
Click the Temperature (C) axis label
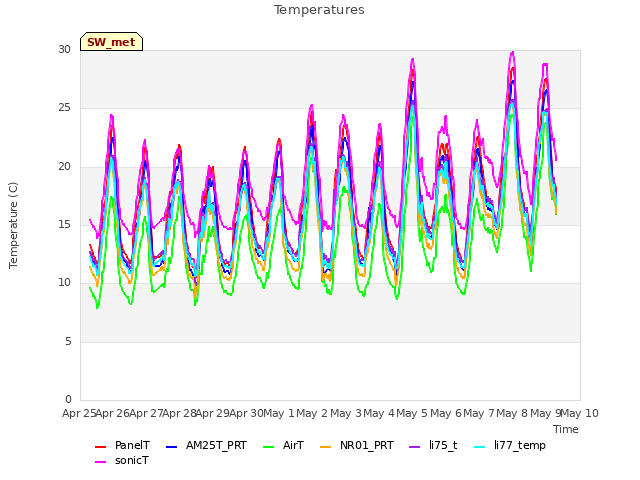click(x=13, y=225)
